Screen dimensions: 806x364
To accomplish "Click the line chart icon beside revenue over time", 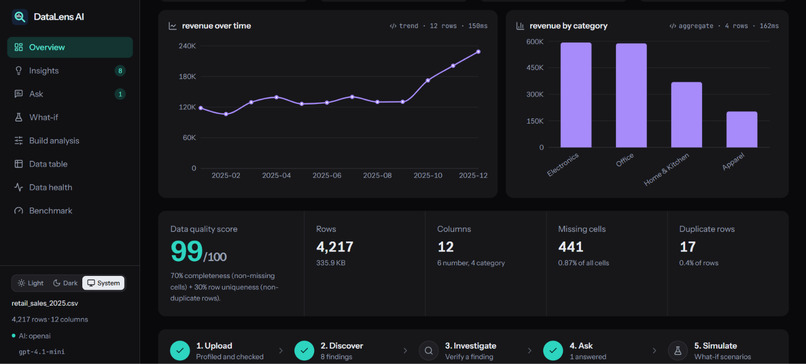I will click(173, 26).
